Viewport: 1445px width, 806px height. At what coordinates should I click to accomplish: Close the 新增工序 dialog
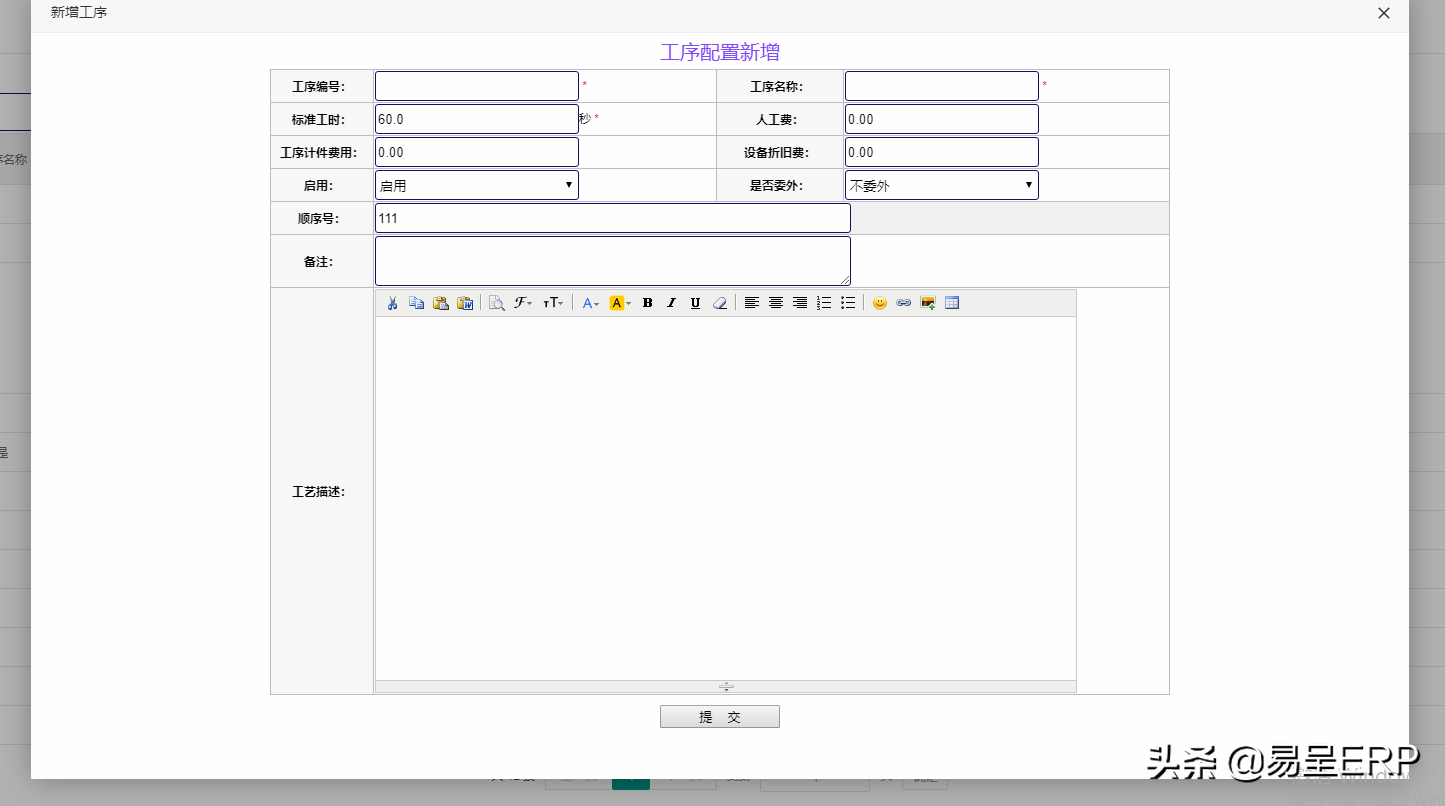pos(1384,13)
